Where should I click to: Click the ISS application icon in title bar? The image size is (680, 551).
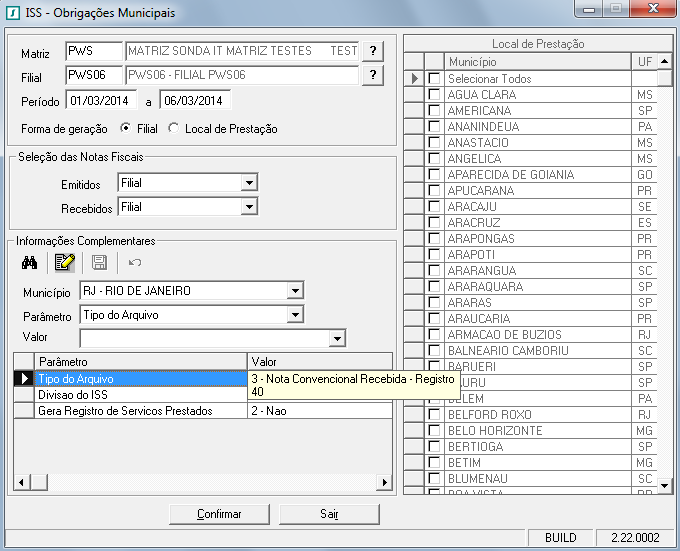[12, 12]
